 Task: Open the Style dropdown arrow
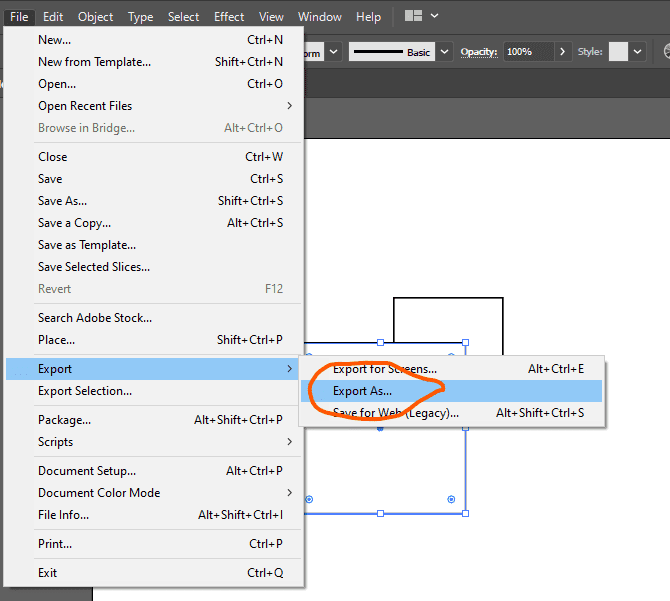(637, 52)
